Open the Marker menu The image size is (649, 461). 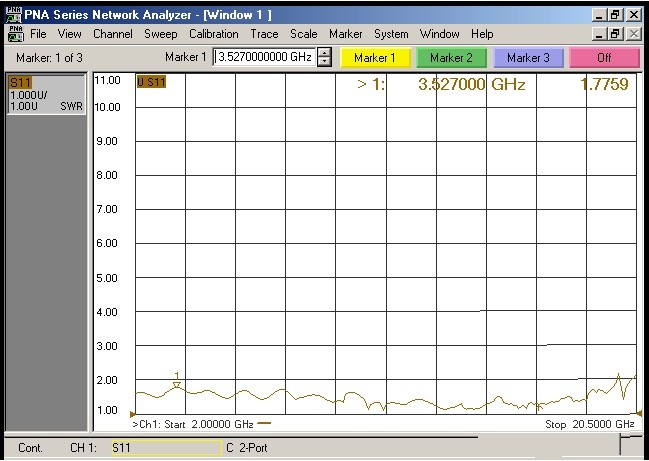(346, 34)
